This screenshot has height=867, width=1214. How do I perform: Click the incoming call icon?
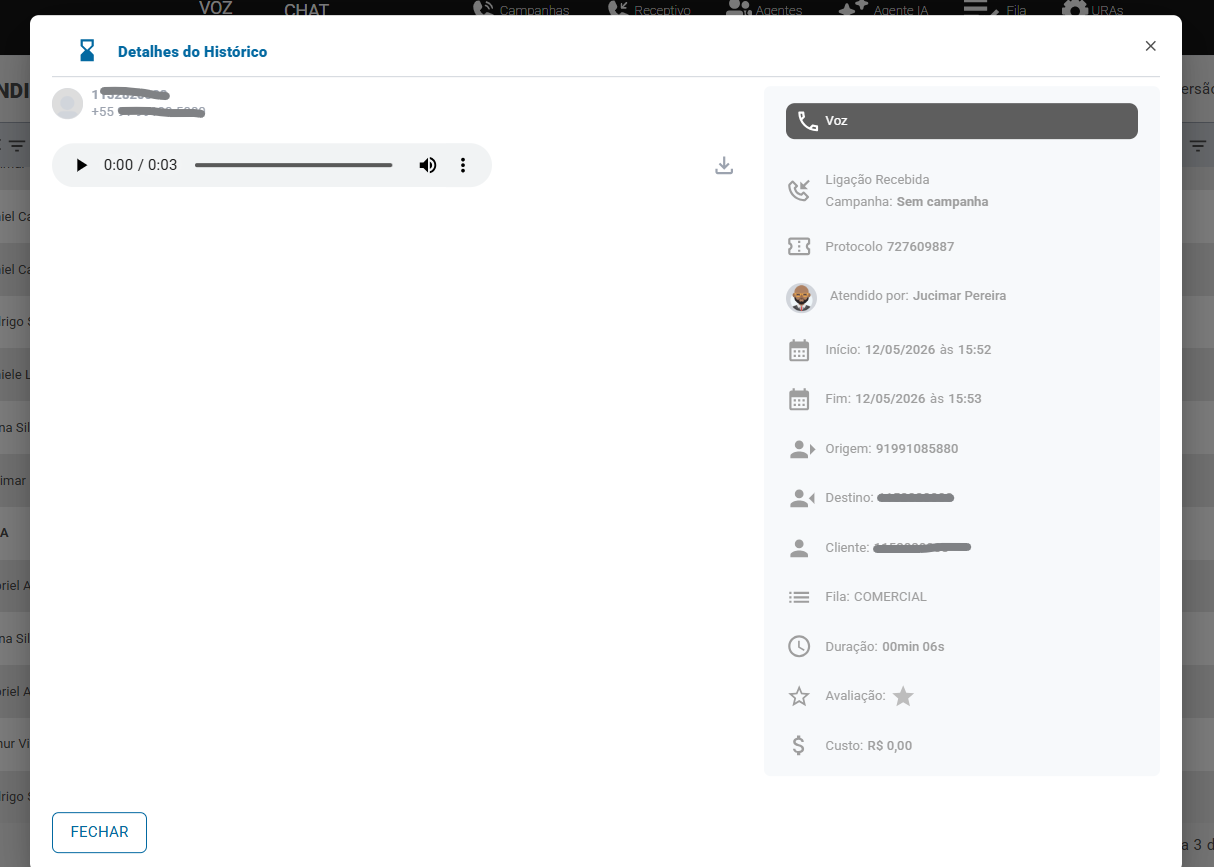tap(799, 190)
